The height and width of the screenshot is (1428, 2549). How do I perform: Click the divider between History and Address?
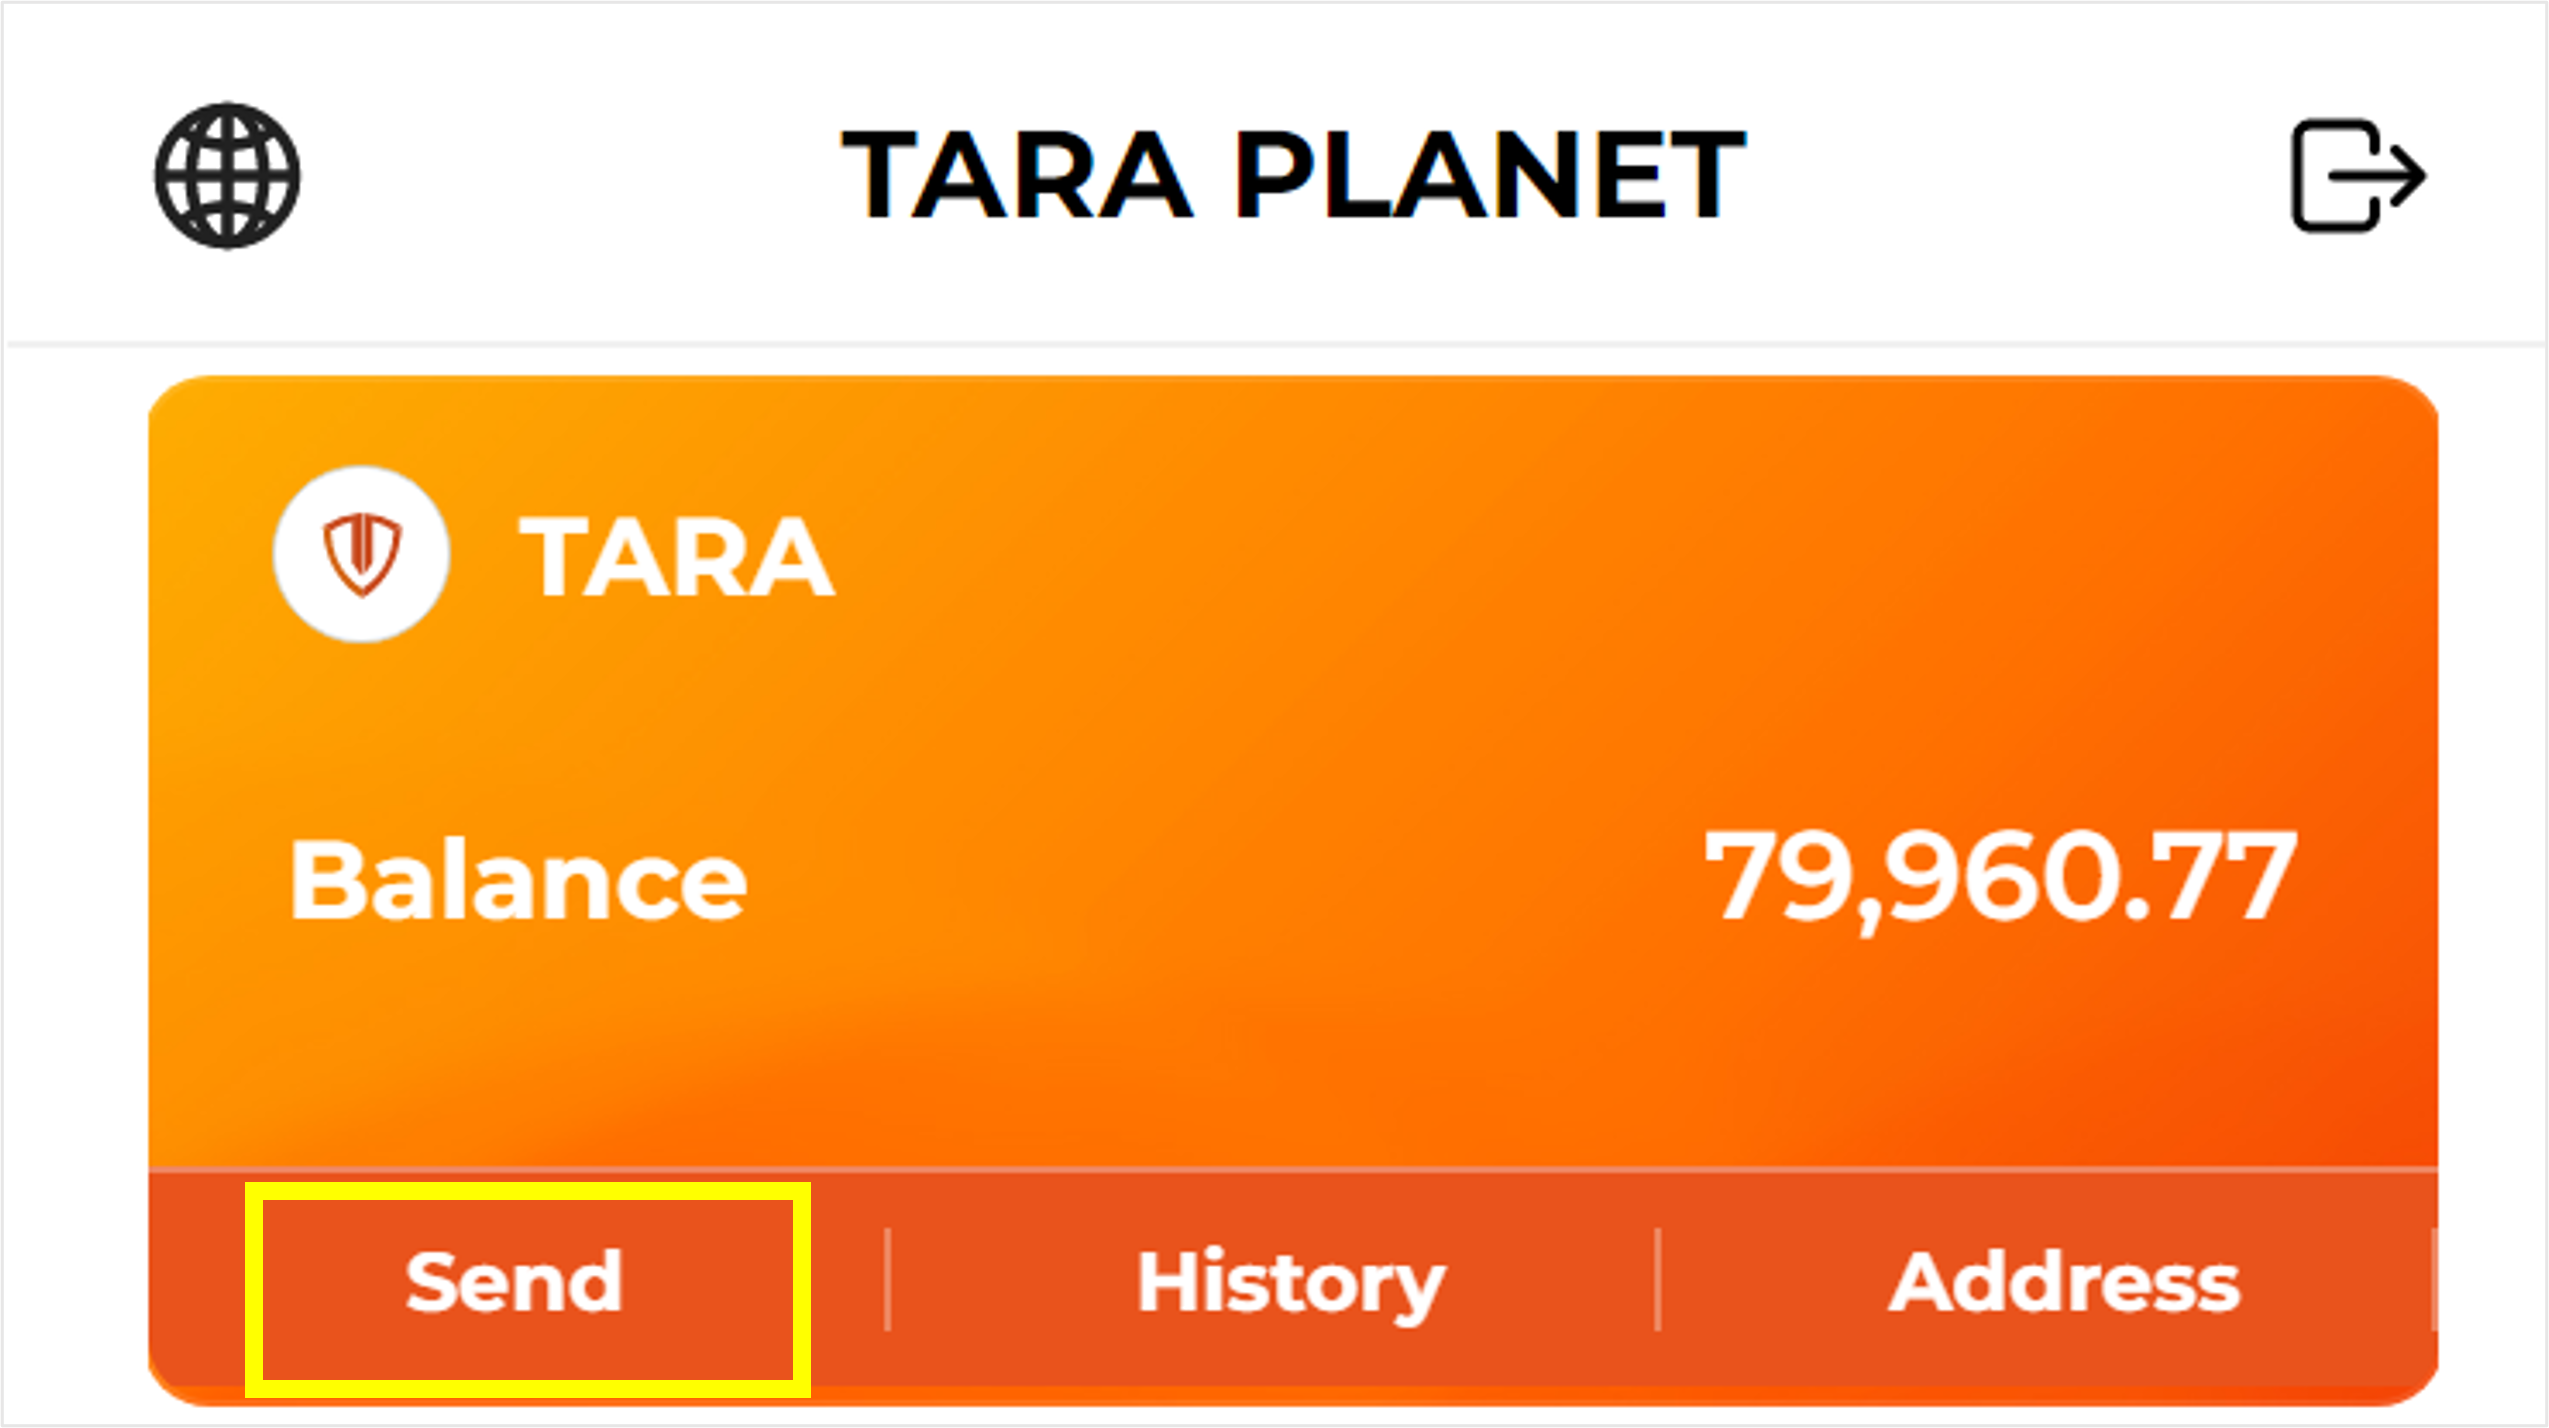point(1657,1280)
